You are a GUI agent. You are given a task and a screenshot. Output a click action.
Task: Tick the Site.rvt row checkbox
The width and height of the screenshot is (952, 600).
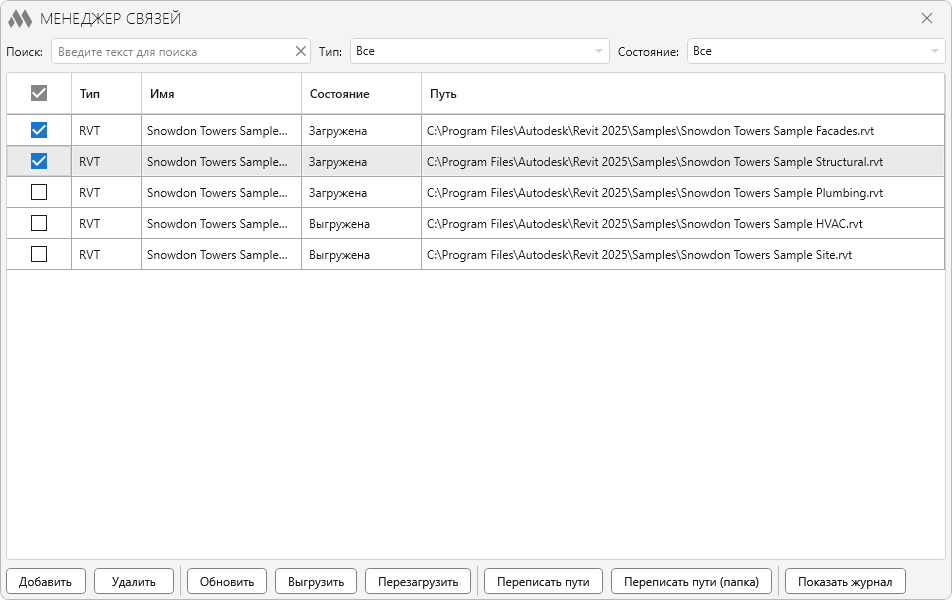click(39, 254)
